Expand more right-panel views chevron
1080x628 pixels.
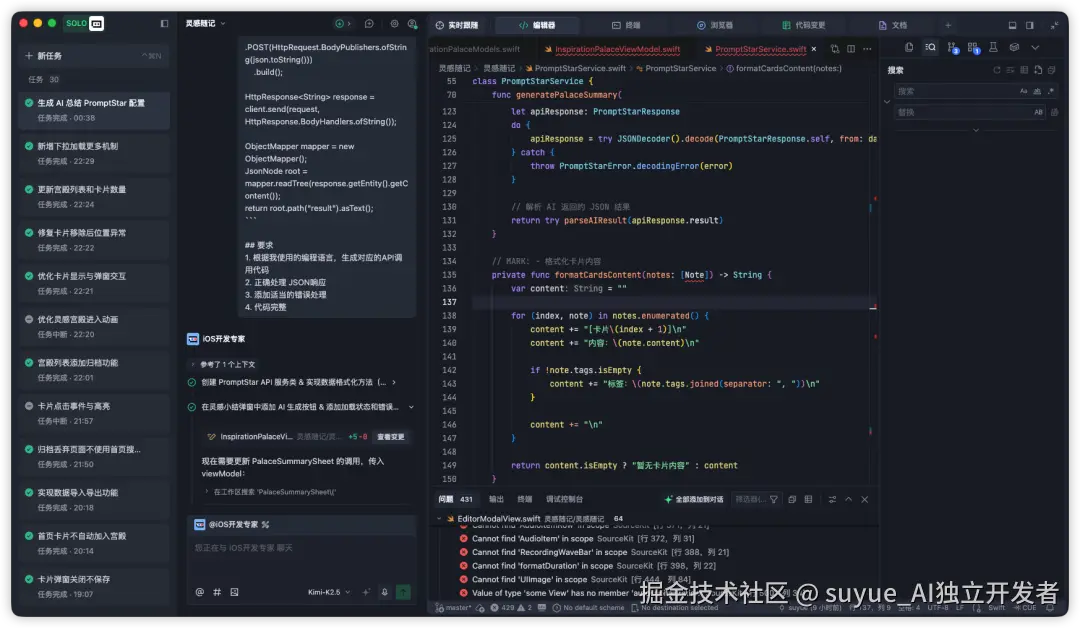[x=1035, y=47]
